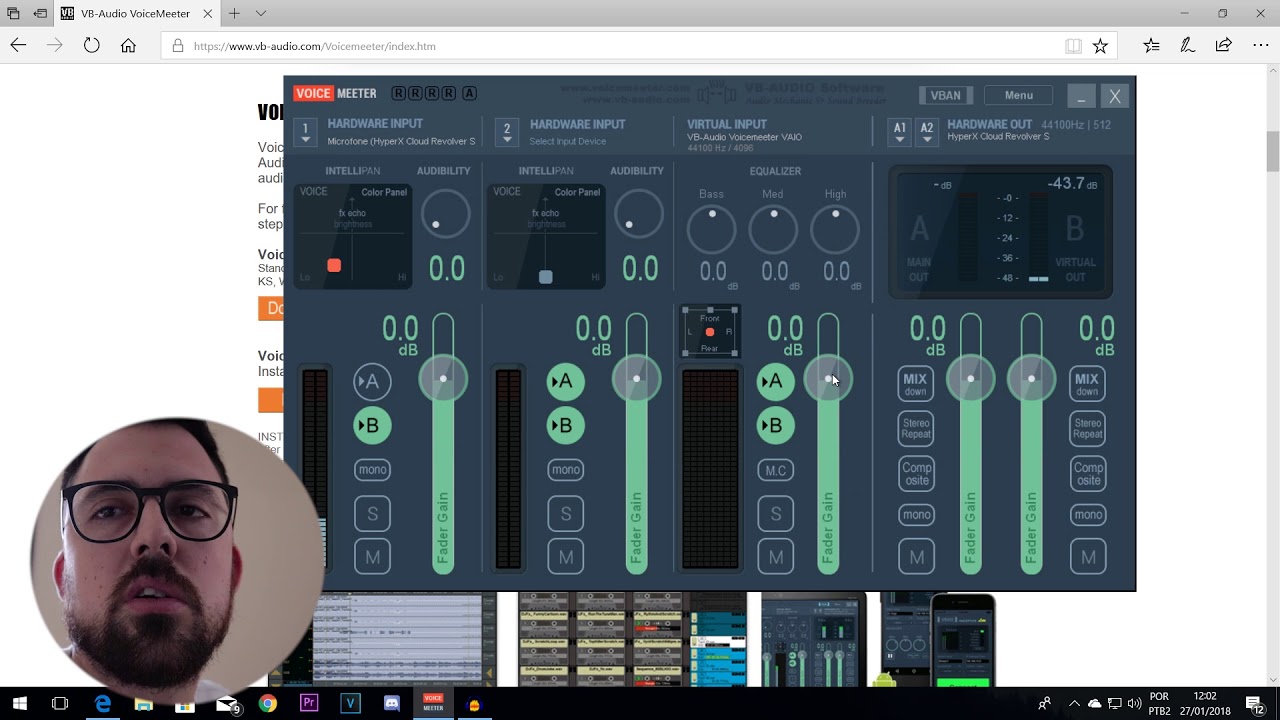Refresh the VB-Audio web page
This screenshot has height=720, width=1280.
click(x=91, y=45)
